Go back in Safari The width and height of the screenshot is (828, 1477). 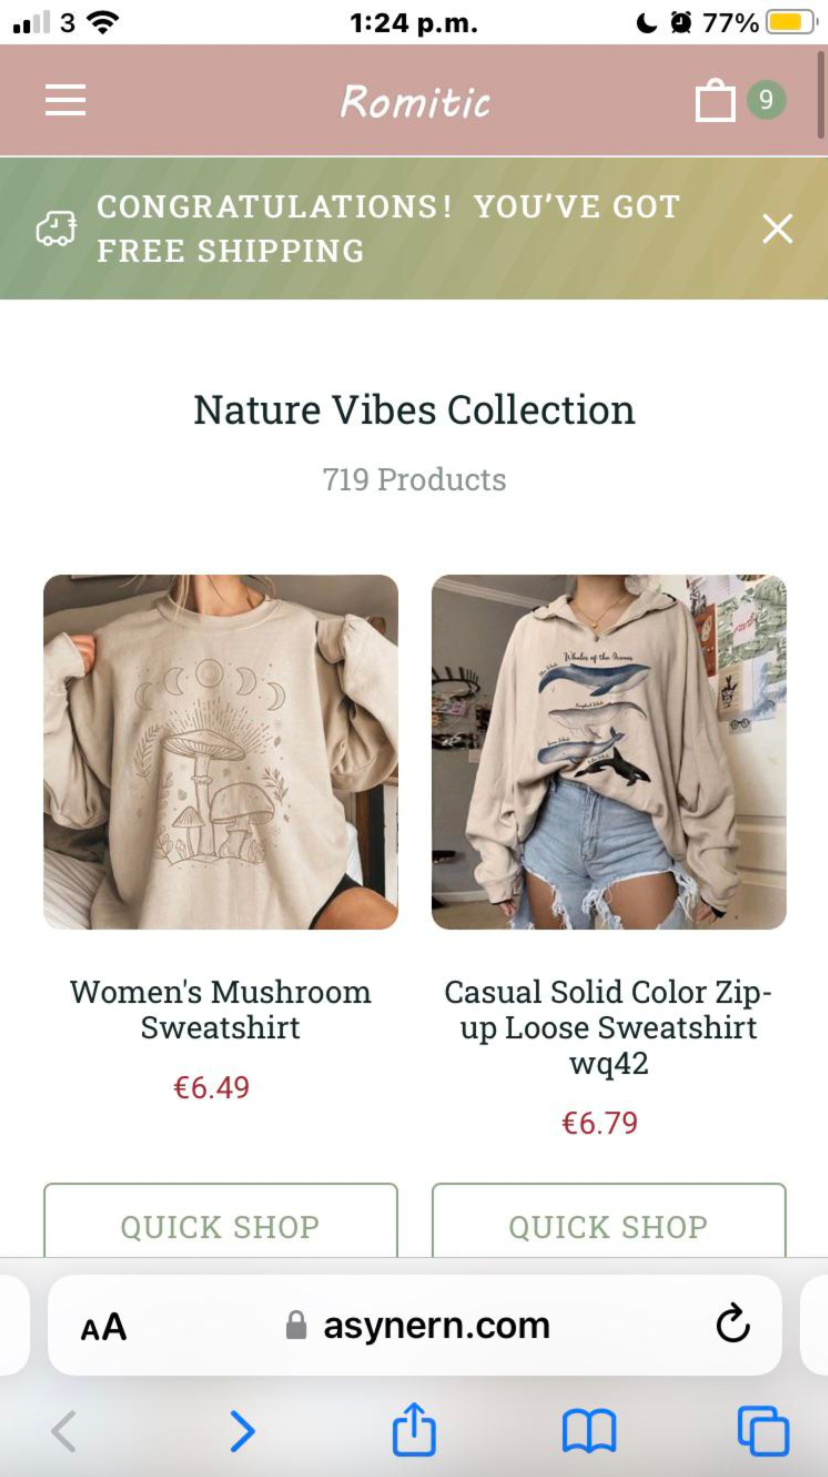[64, 1432]
